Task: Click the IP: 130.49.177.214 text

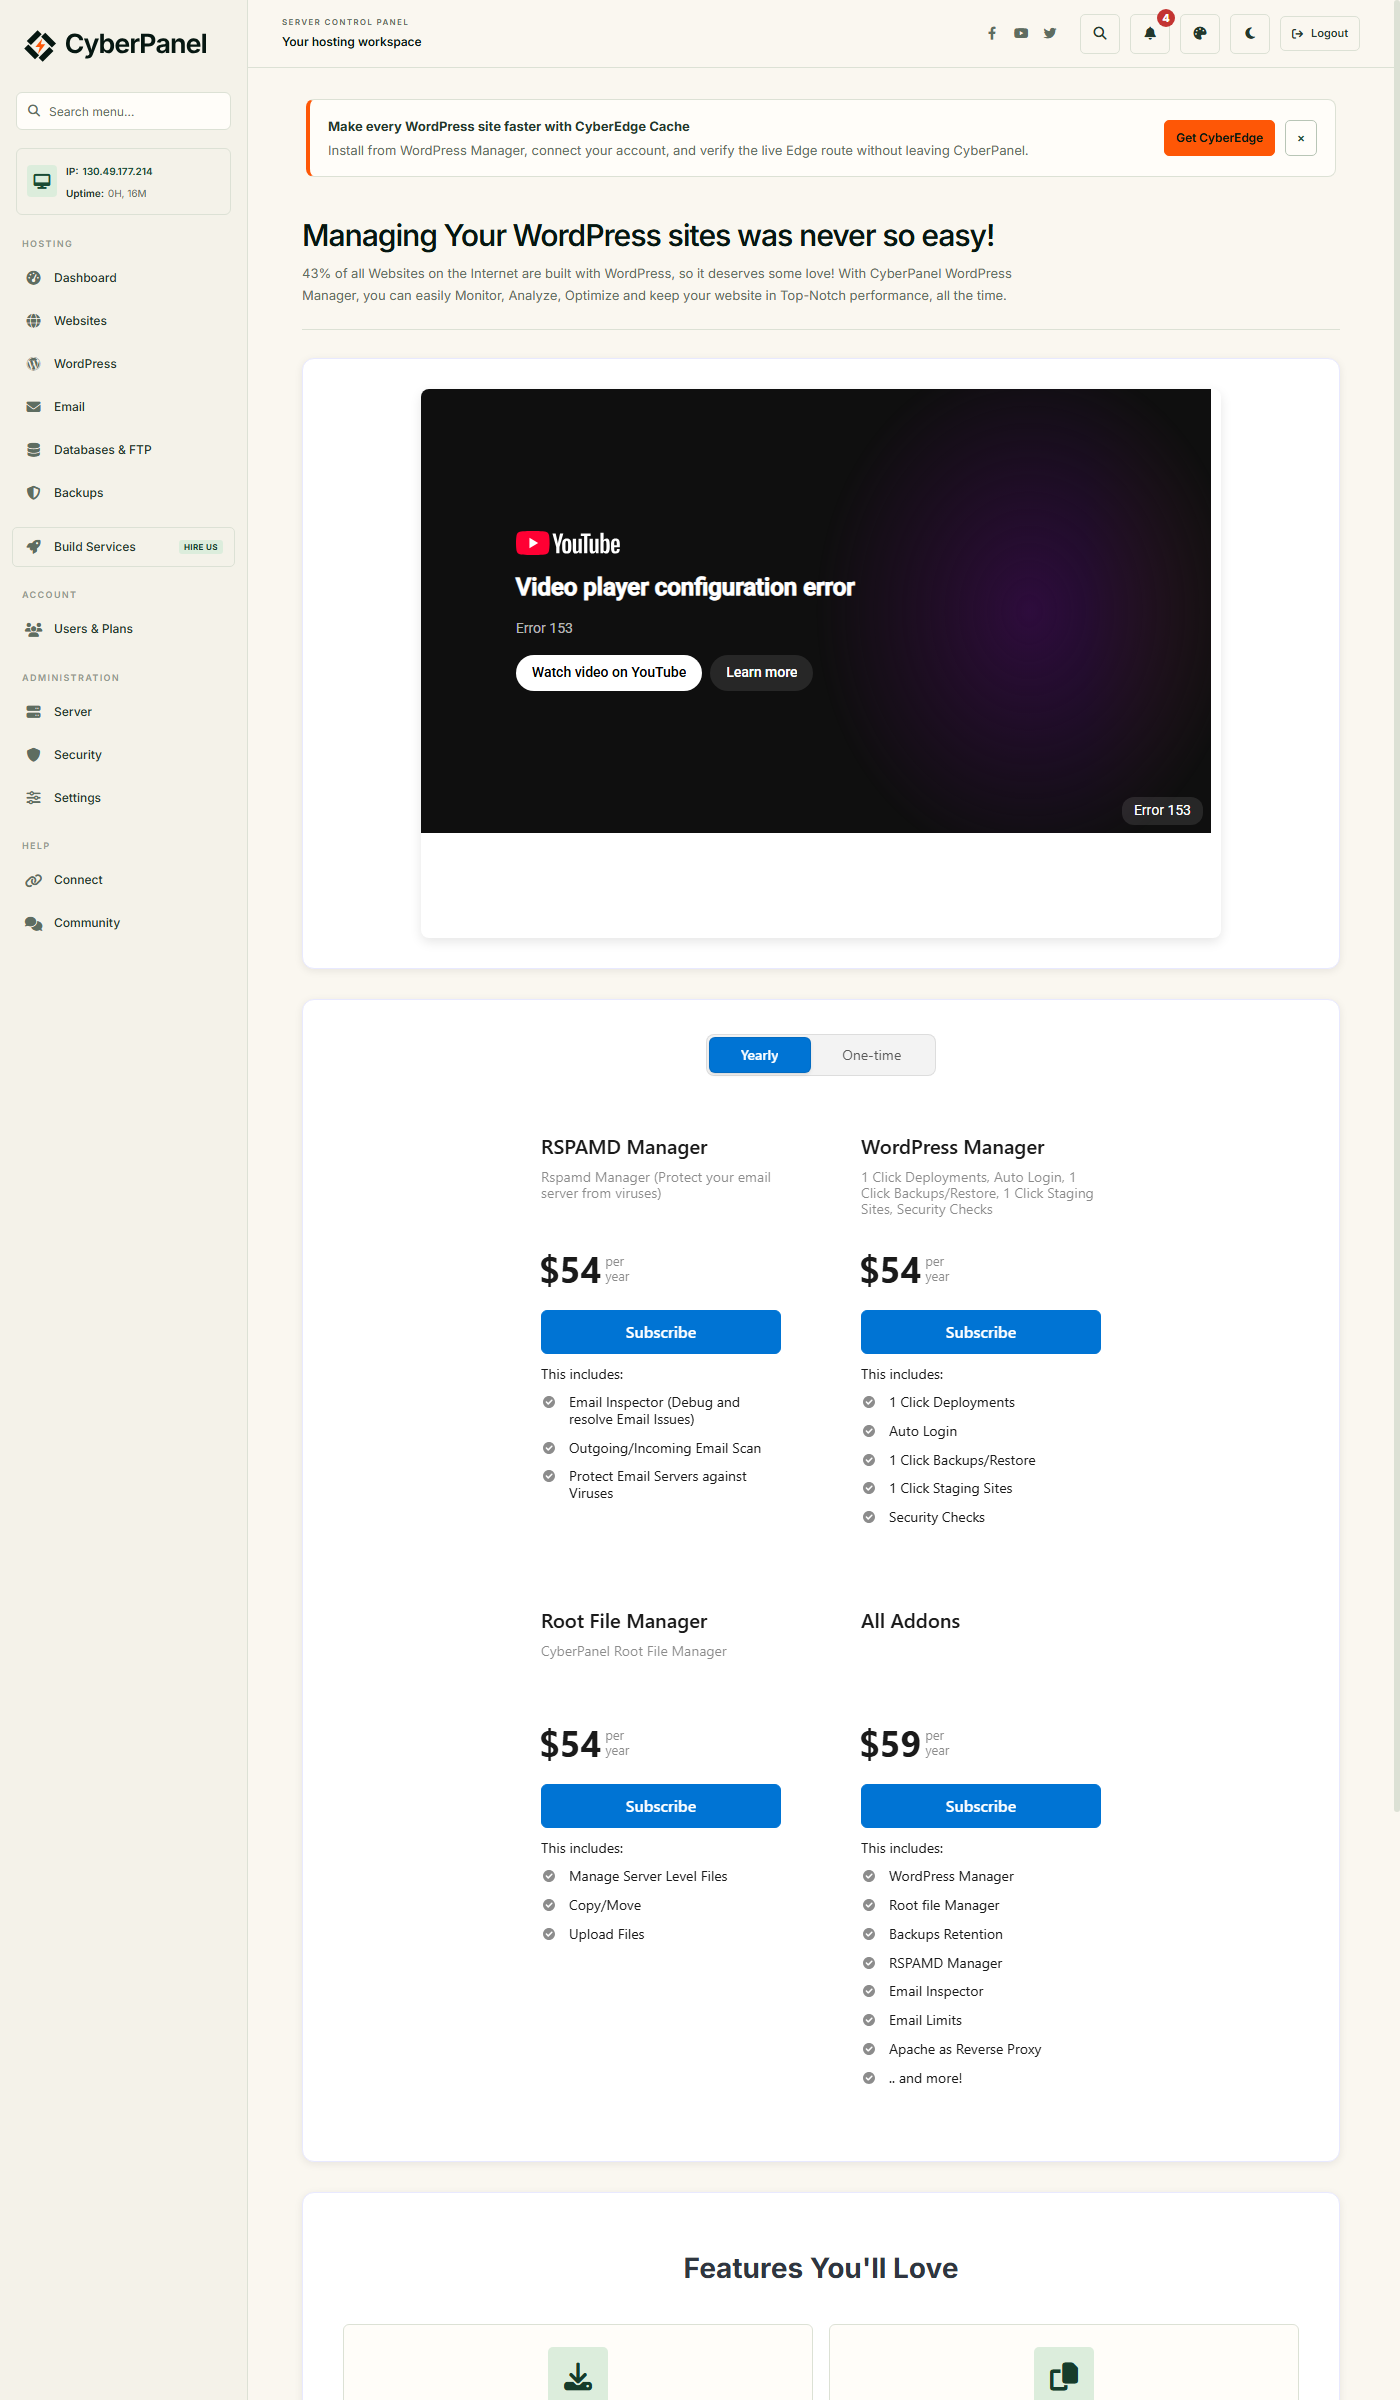Action: [109, 171]
